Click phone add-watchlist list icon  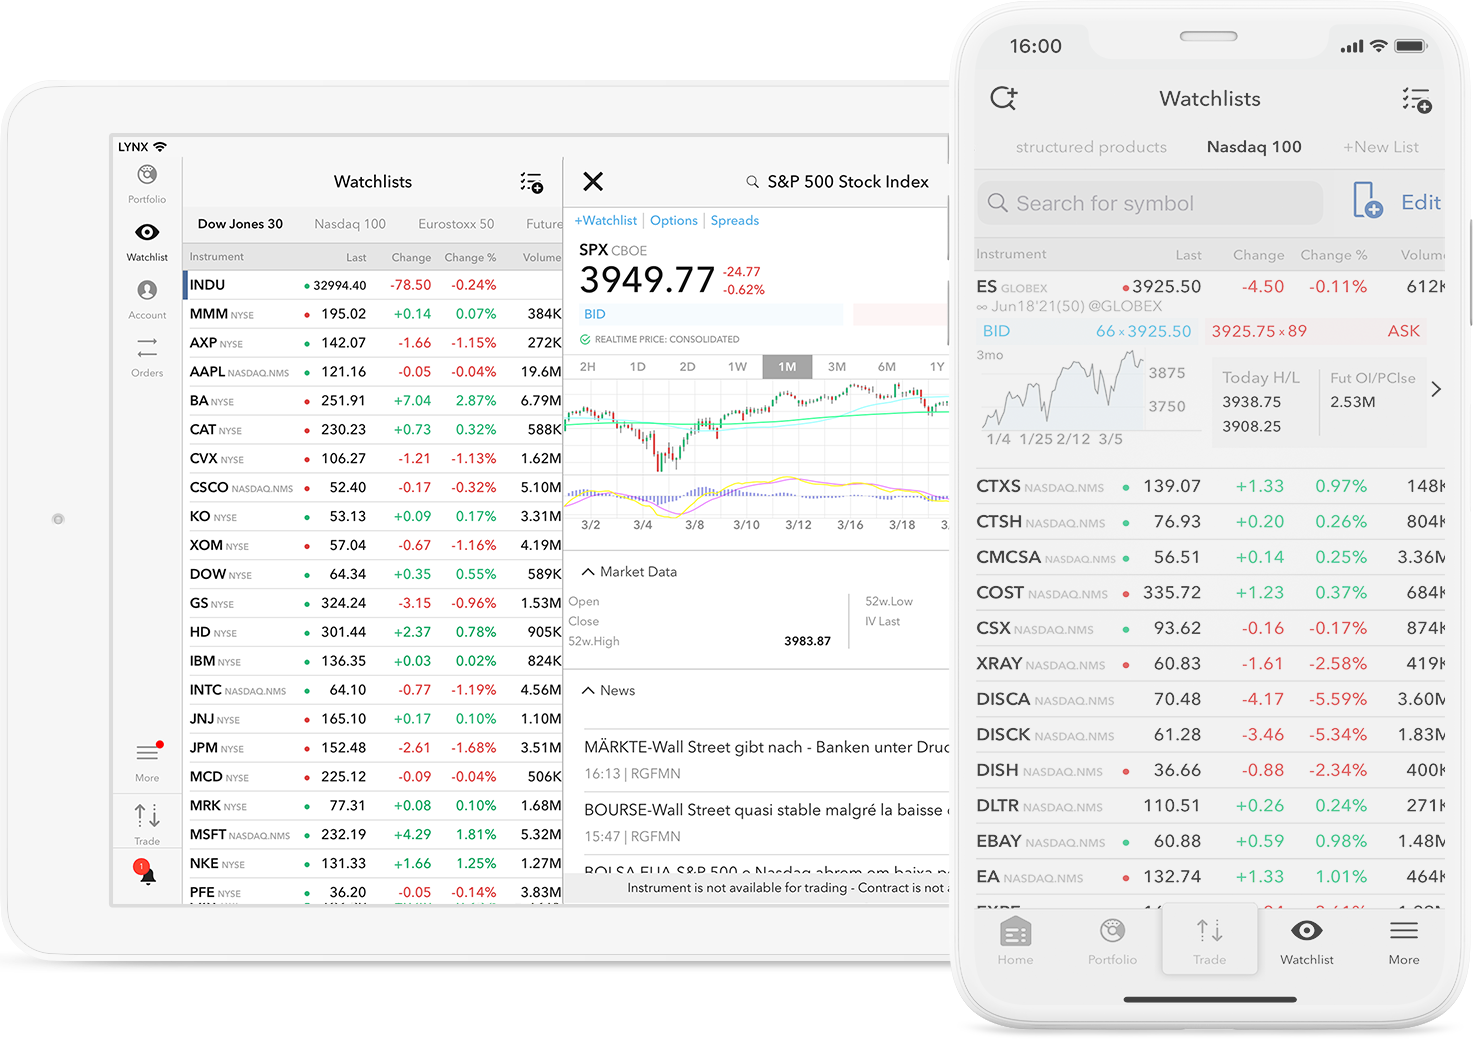1416,99
